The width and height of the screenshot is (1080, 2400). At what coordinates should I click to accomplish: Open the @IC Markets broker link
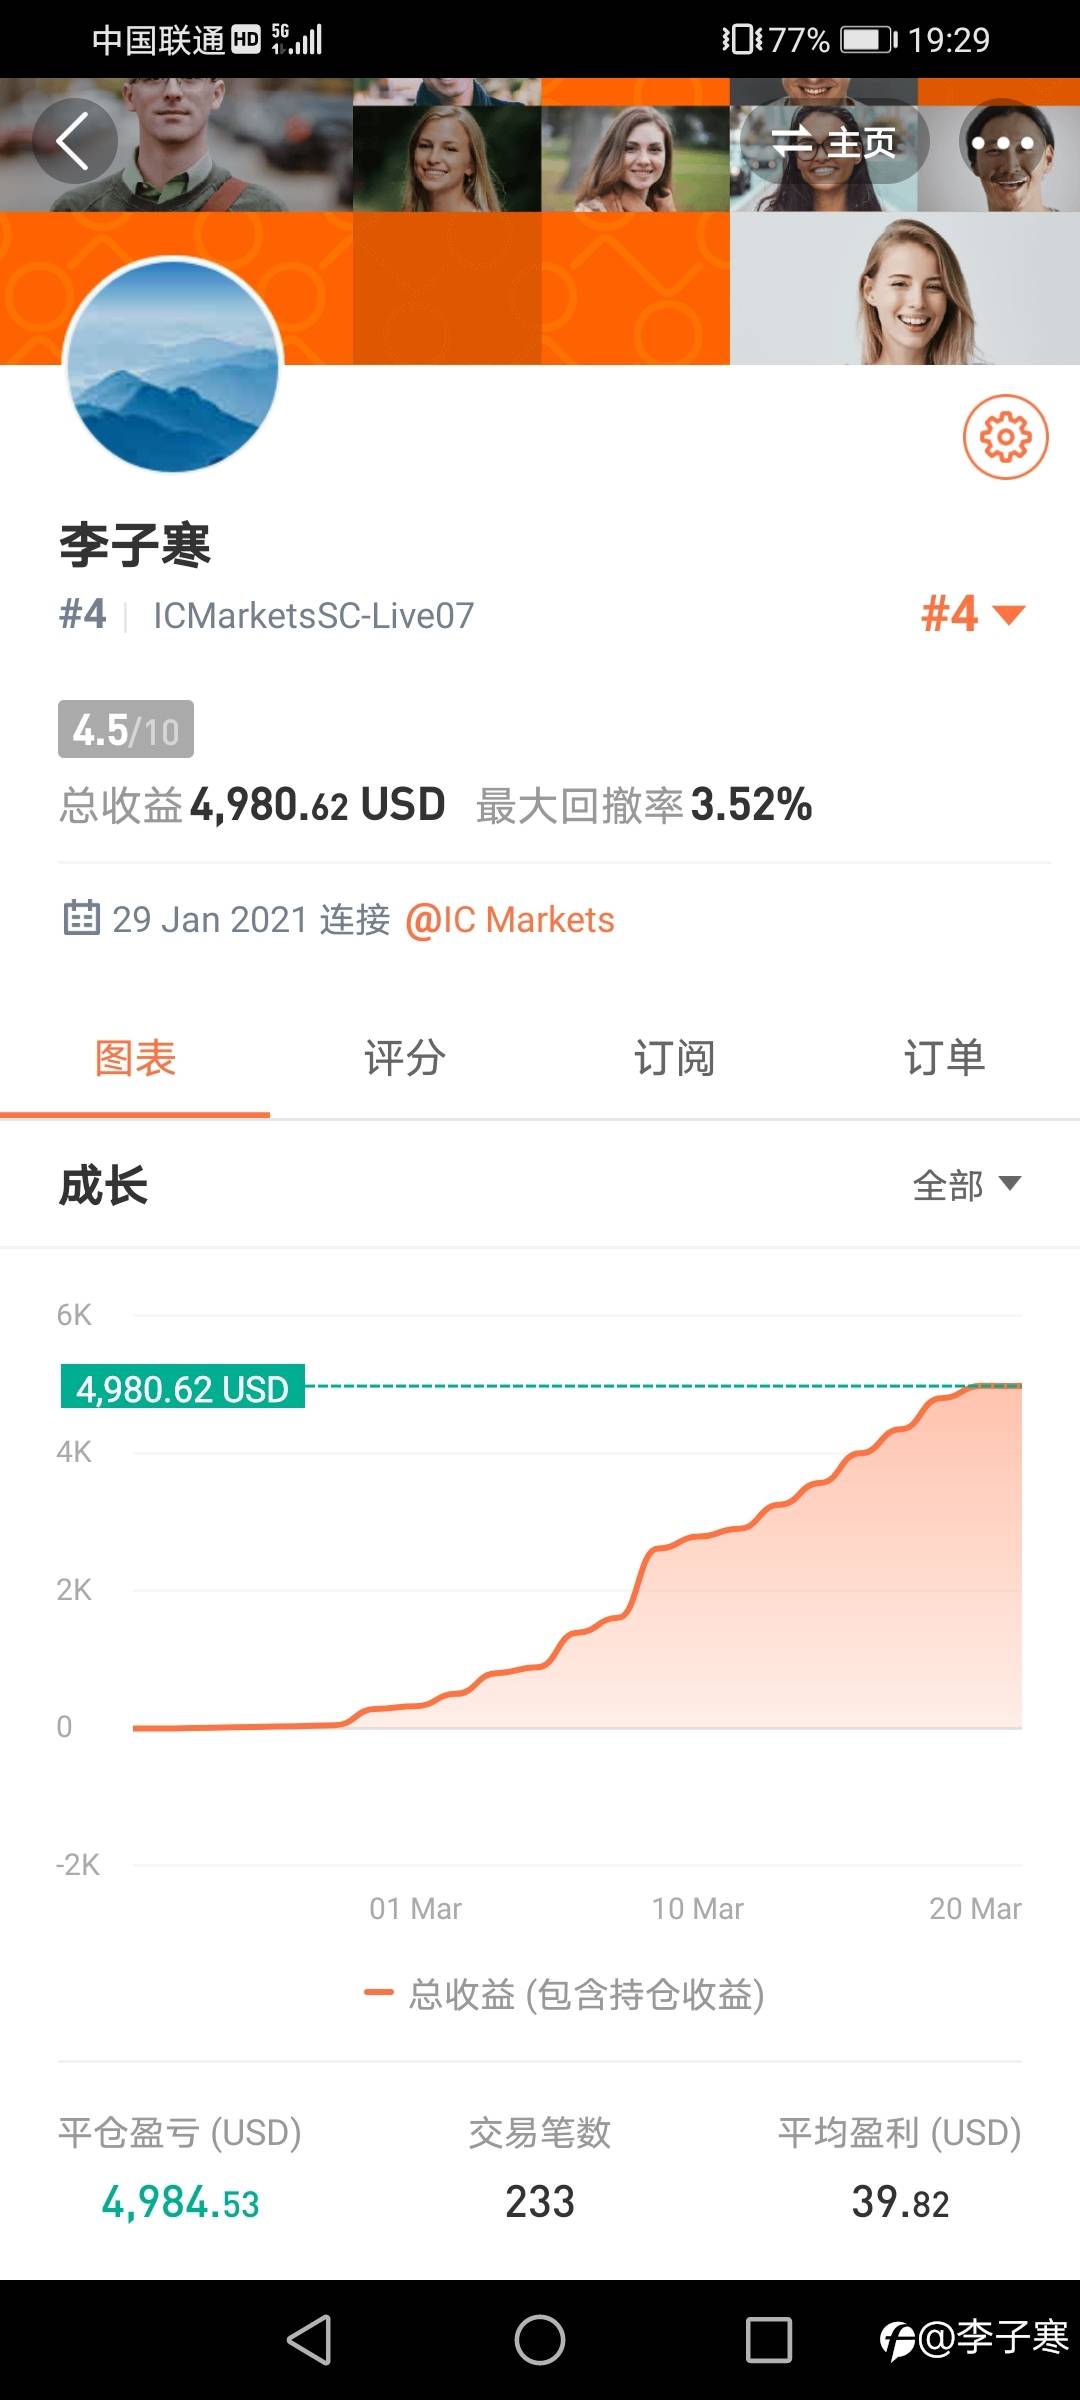(510, 920)
